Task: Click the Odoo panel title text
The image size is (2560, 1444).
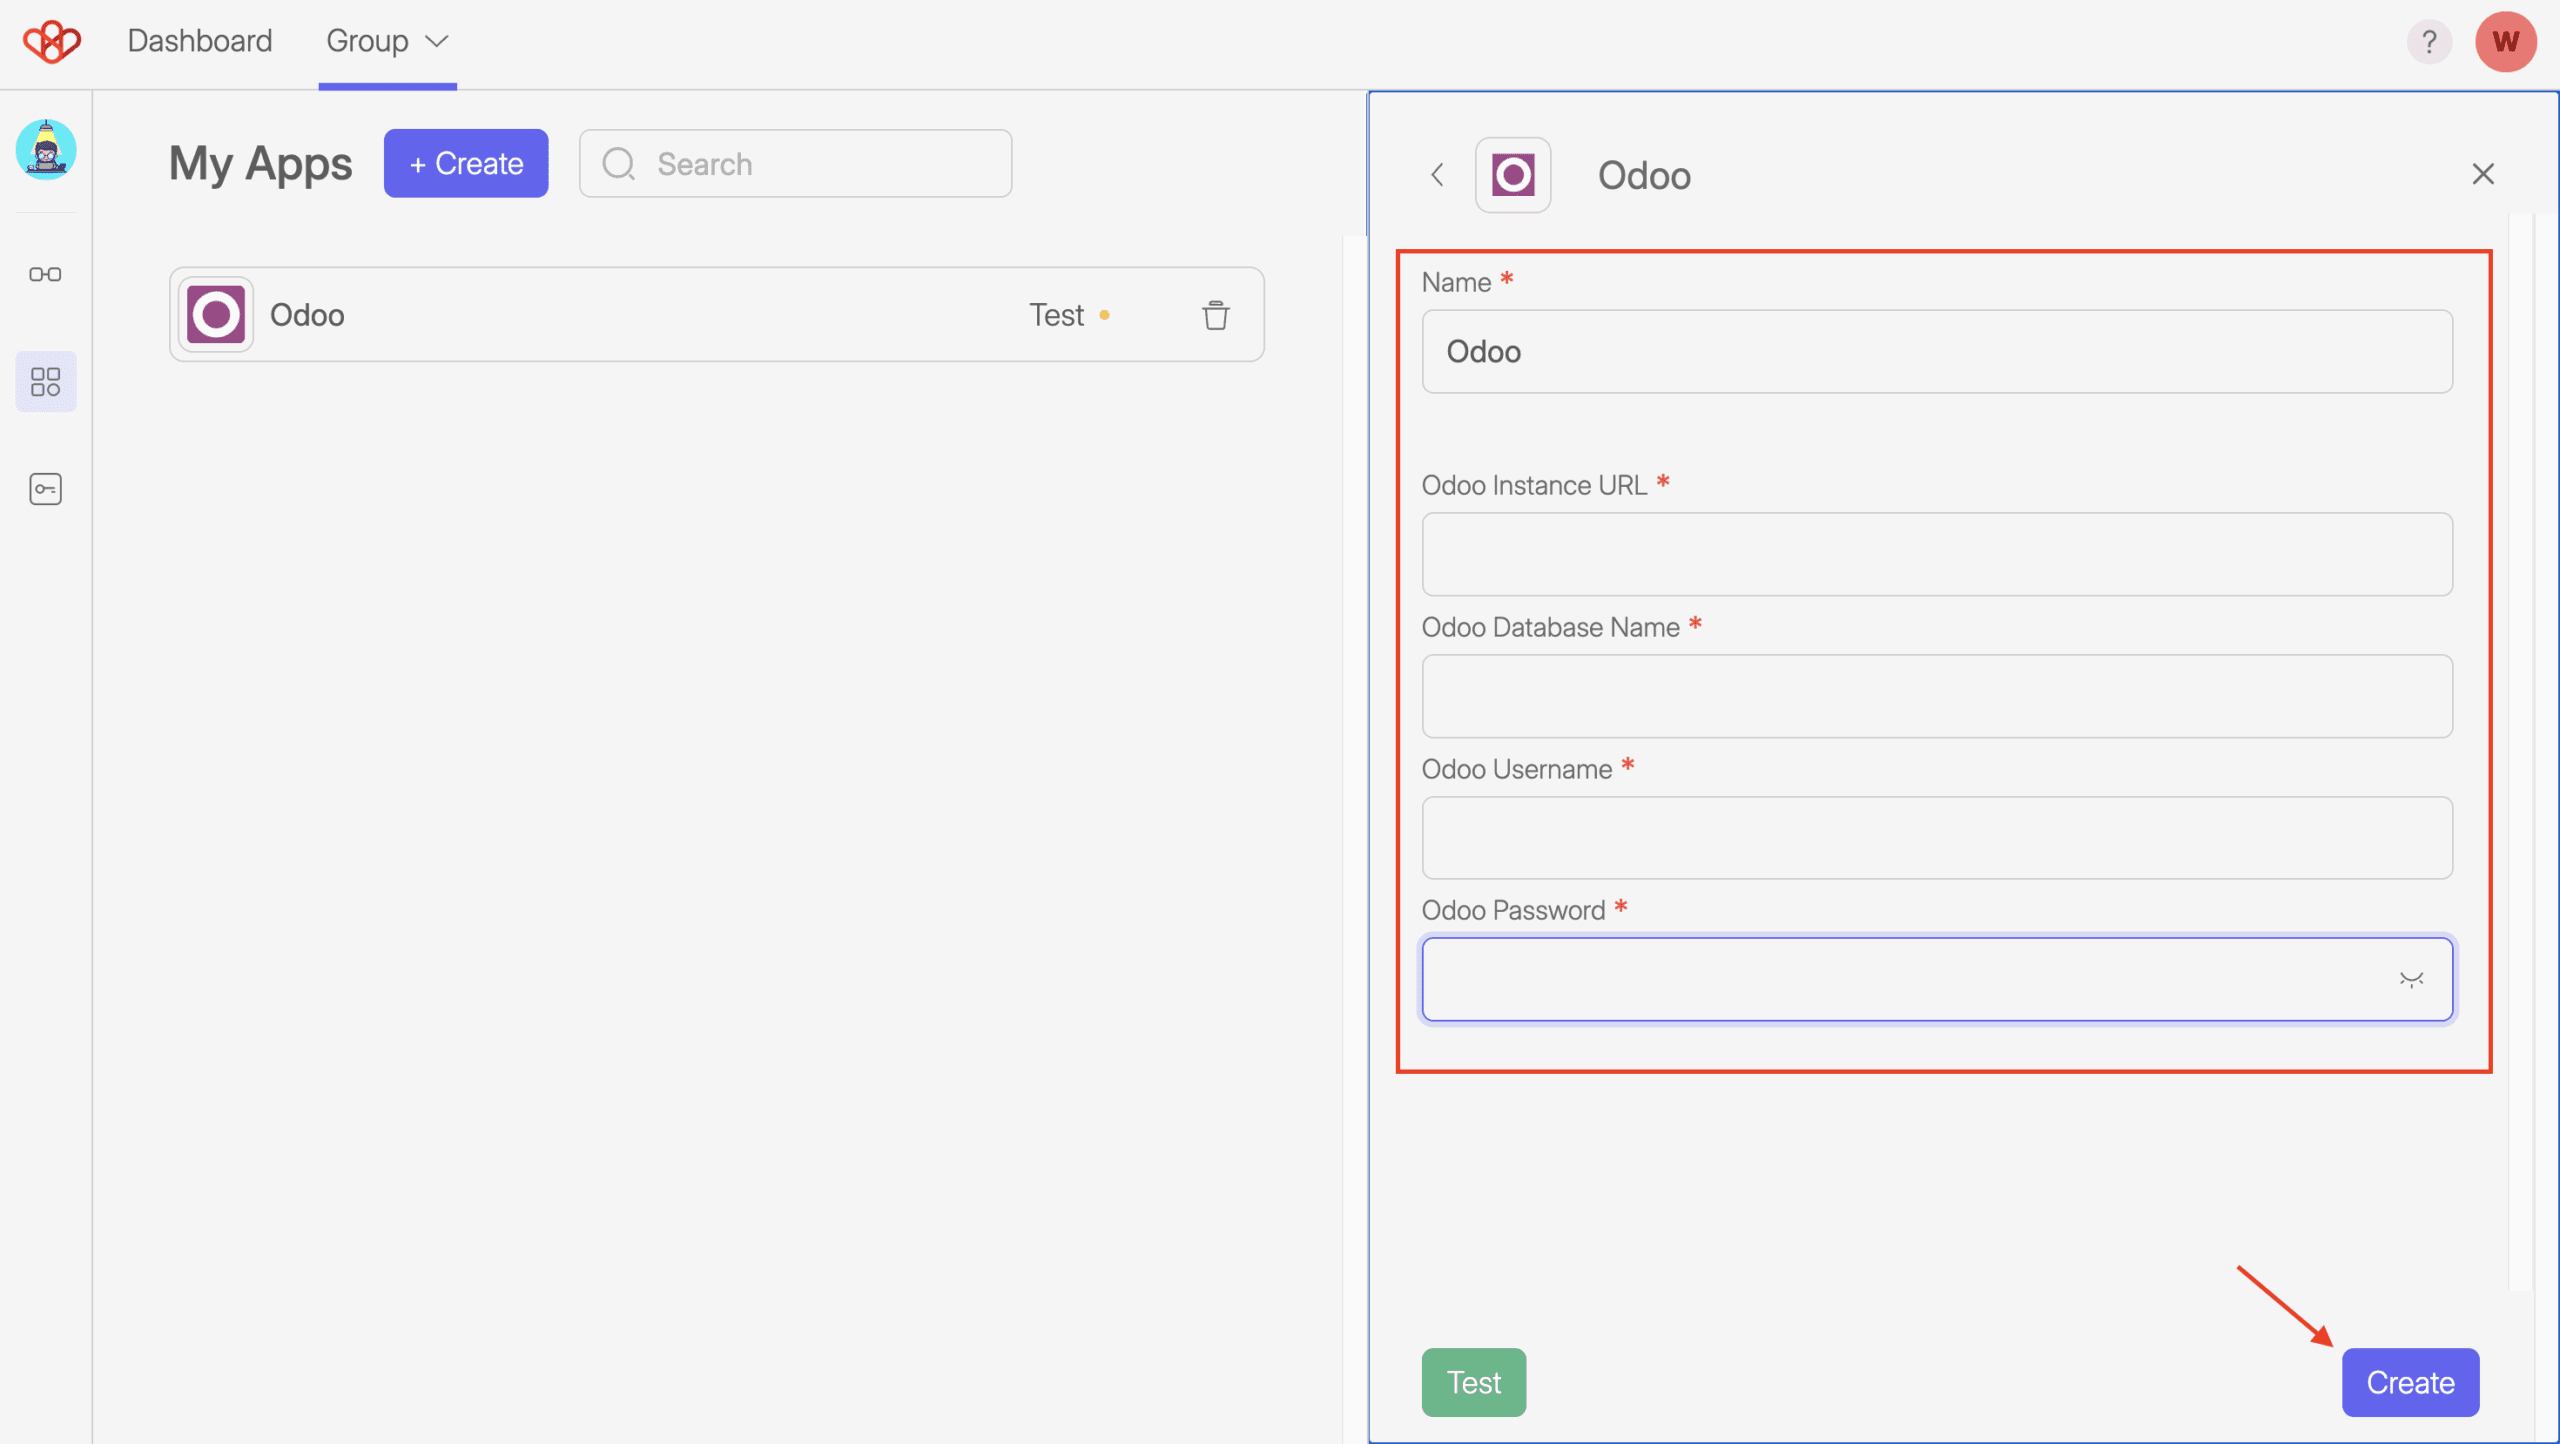Action: (x=1644, y=176)
